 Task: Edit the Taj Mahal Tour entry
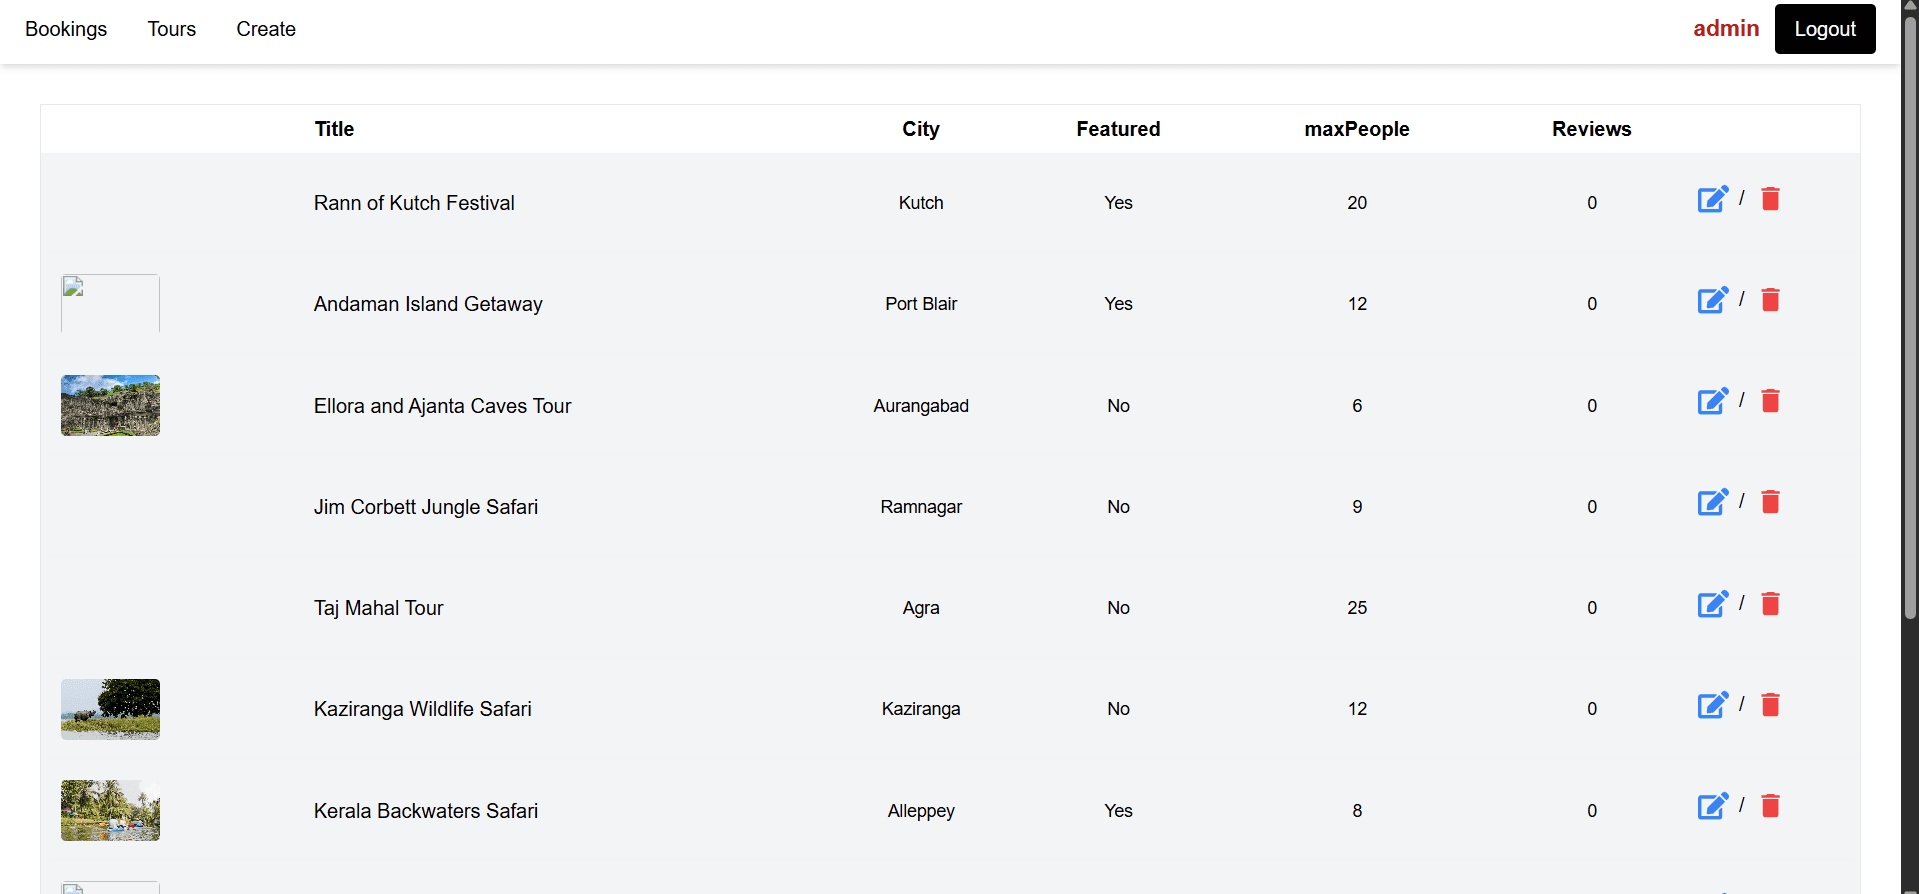click(1713, 604)
